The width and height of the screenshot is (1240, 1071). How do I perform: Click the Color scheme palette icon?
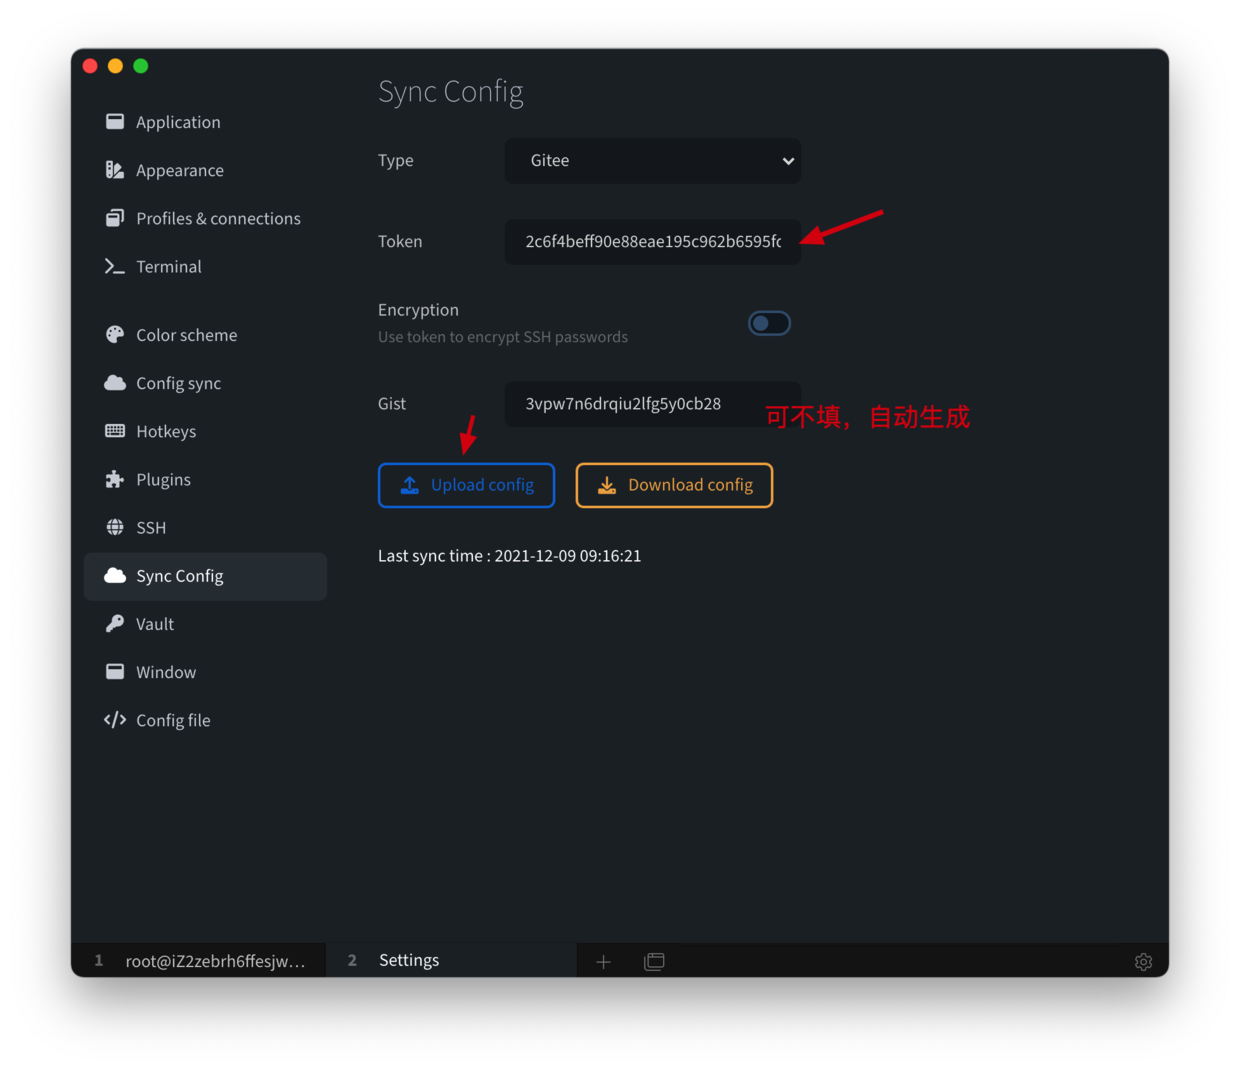coord(115,335)
